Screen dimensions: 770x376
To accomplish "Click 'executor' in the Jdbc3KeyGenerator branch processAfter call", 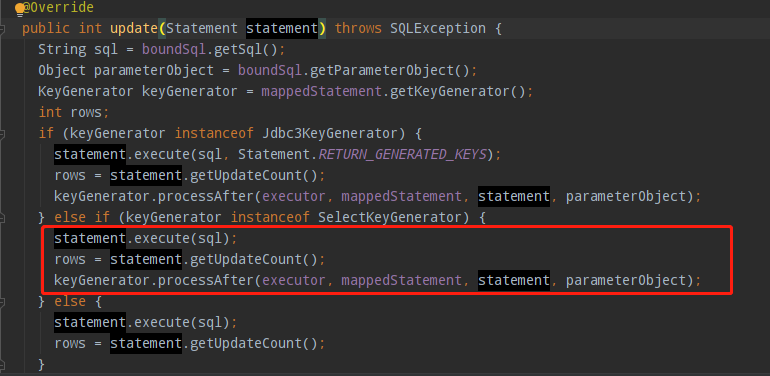I will pos(294,197).
